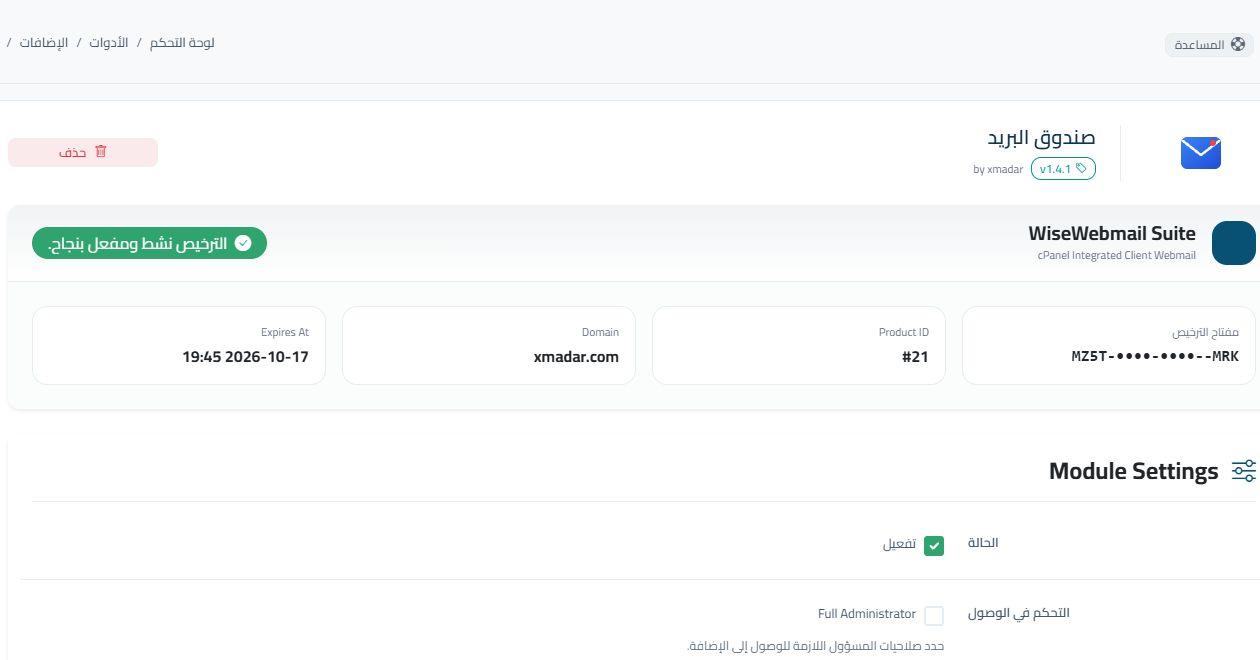This screenshot has width=1260, height=660.
Task: Click the WiseWebmail Suite dark logo icon
Action: coord(1233,243)
